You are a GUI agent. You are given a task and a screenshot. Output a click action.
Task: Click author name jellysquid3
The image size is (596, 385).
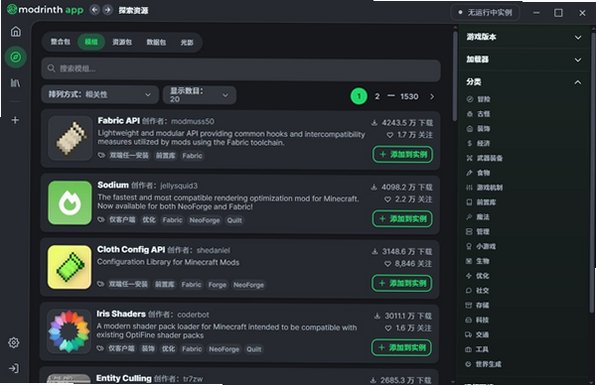[179, 186]
